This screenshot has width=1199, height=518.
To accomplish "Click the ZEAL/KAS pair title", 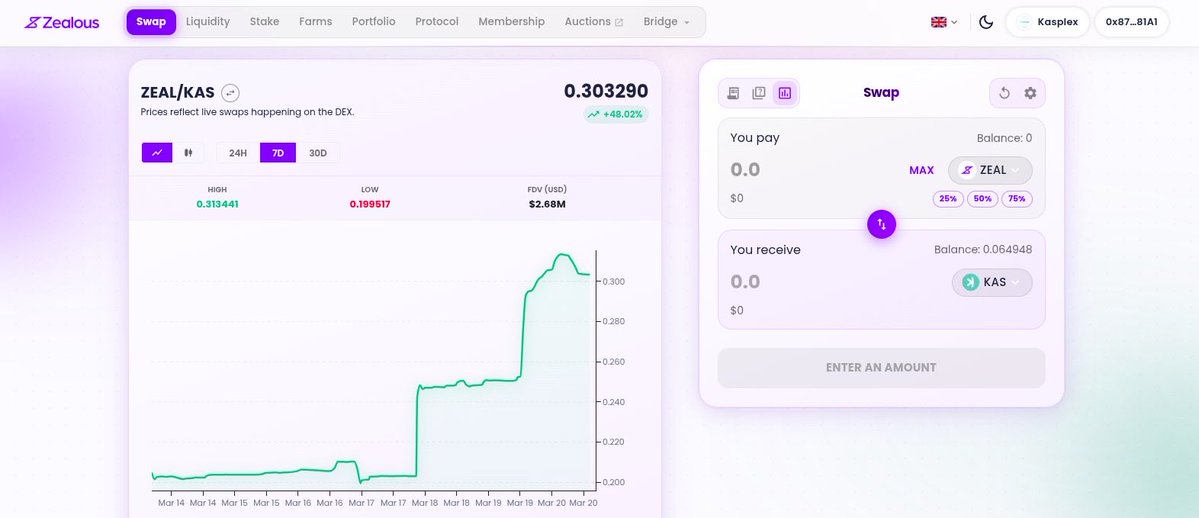I will [x=177, y=93].
